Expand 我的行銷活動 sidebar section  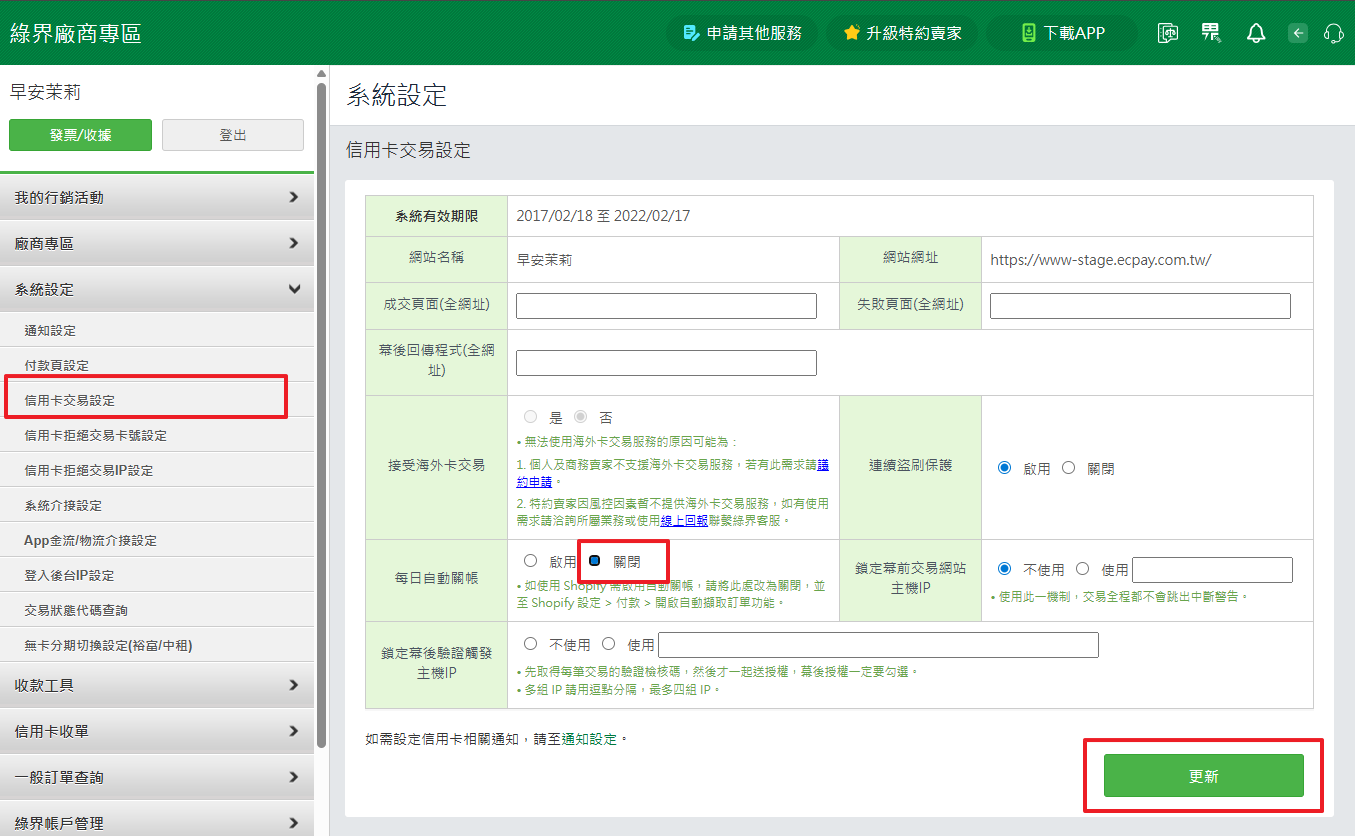pos(157,198)
